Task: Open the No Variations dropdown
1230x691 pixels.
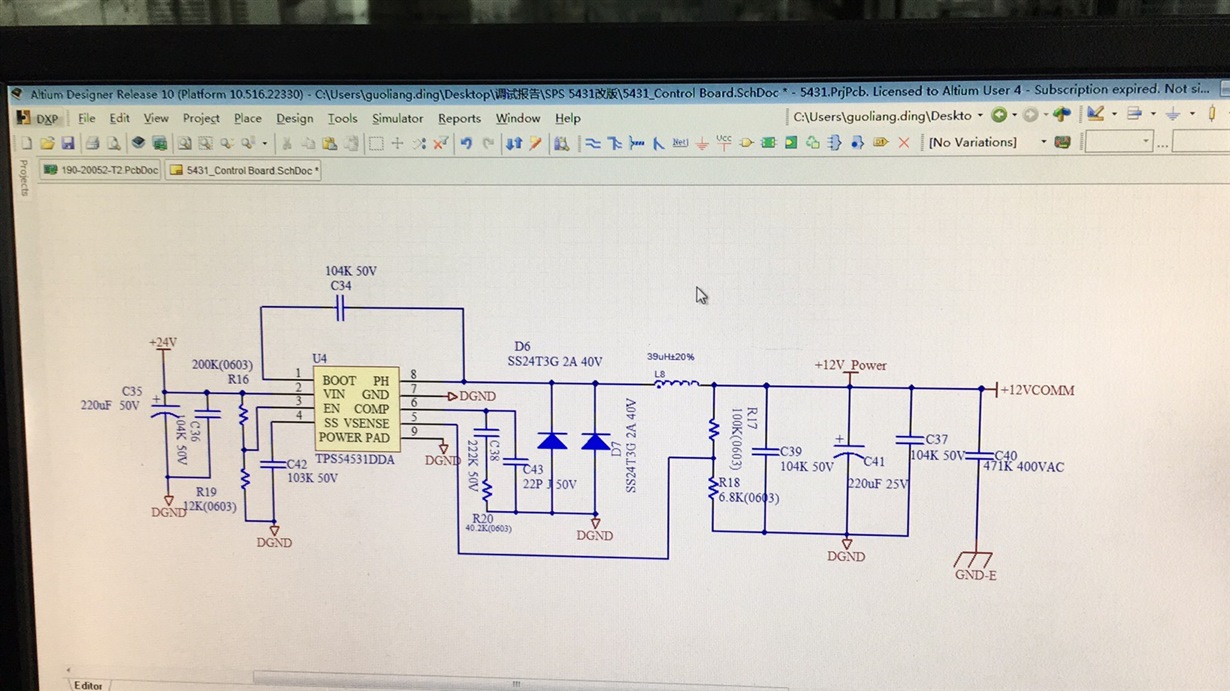Action: pyautogui.click(x=1043, y=142)
